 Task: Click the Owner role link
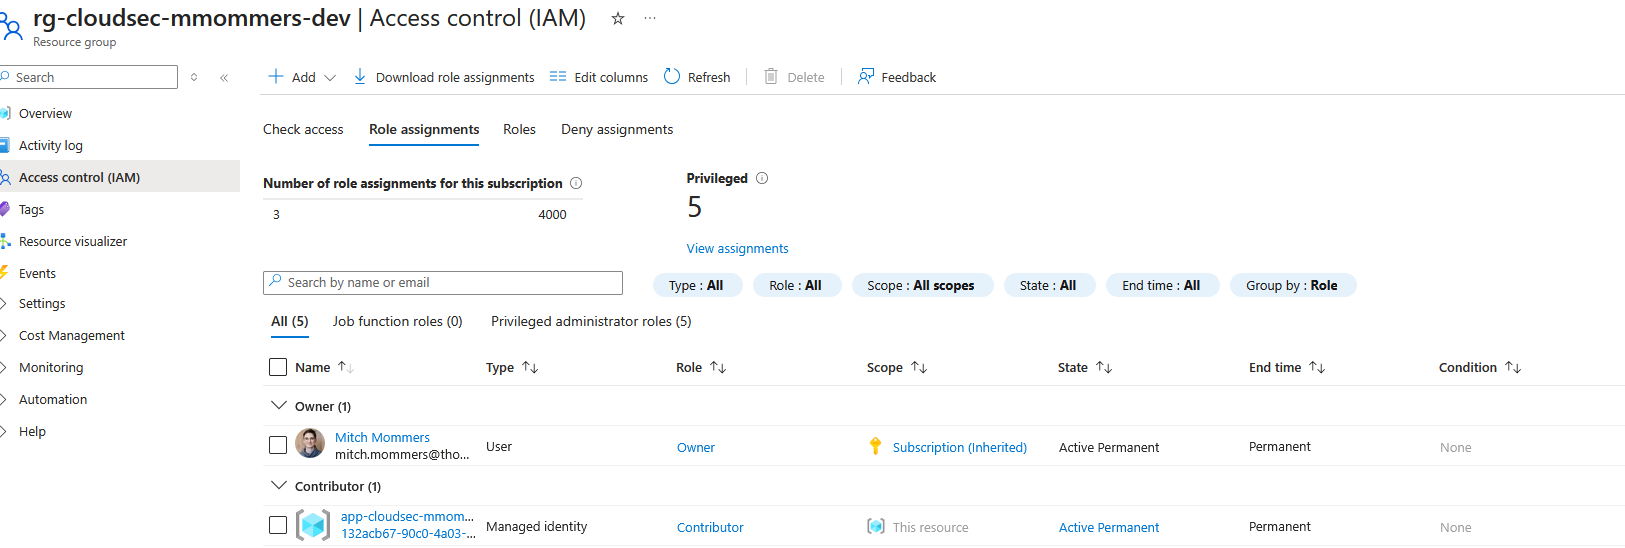click(696, 447)
